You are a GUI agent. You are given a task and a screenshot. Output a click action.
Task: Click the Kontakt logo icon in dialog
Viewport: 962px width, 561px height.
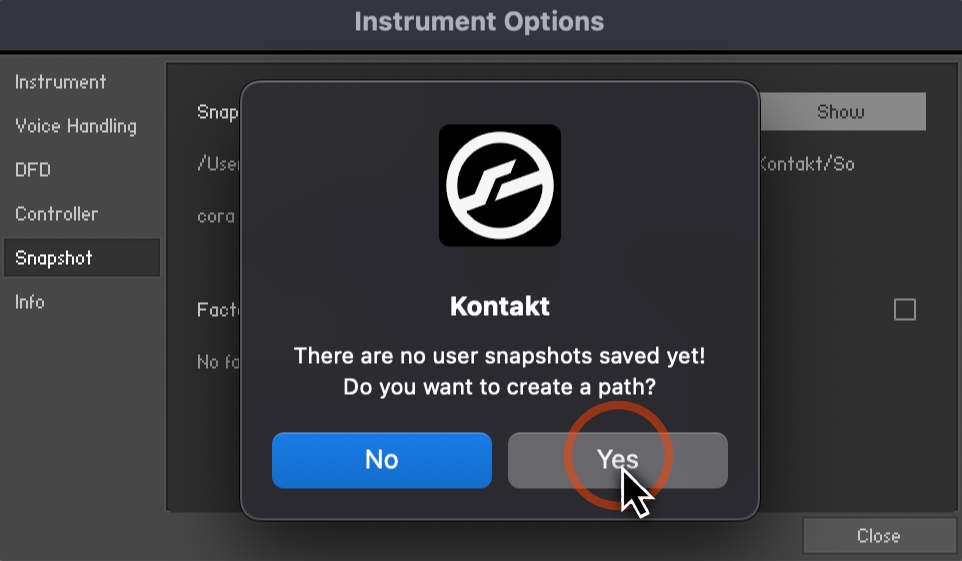[499, 185]
